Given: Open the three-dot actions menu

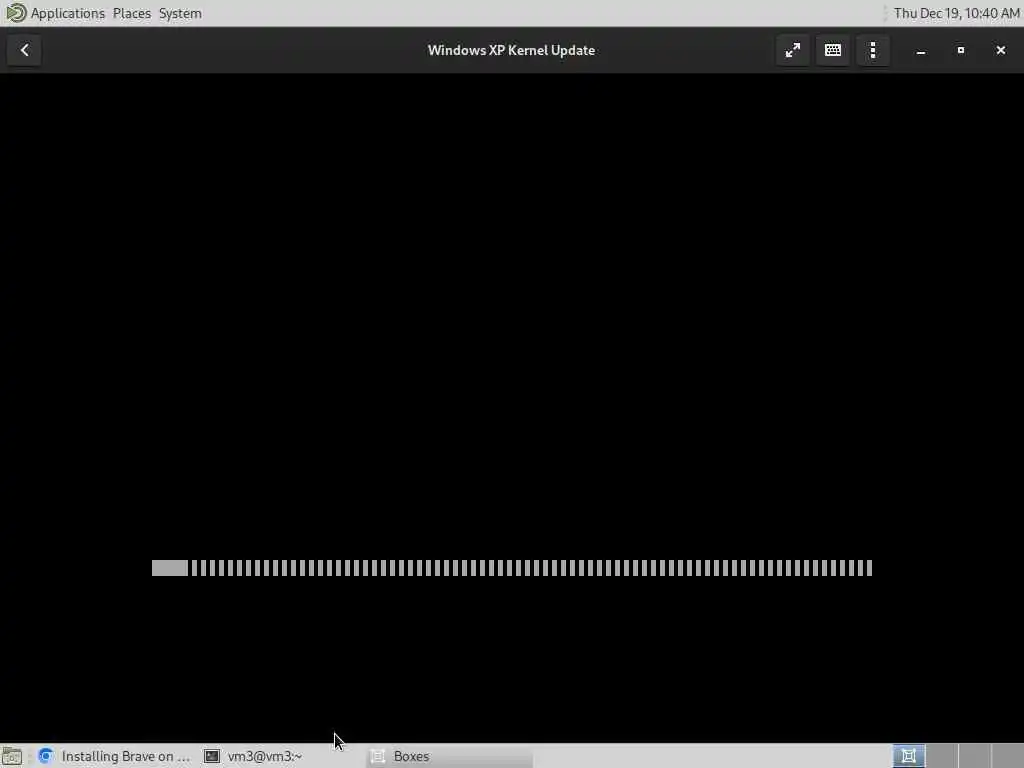Looking at the screenshot, I should (873, 50).
